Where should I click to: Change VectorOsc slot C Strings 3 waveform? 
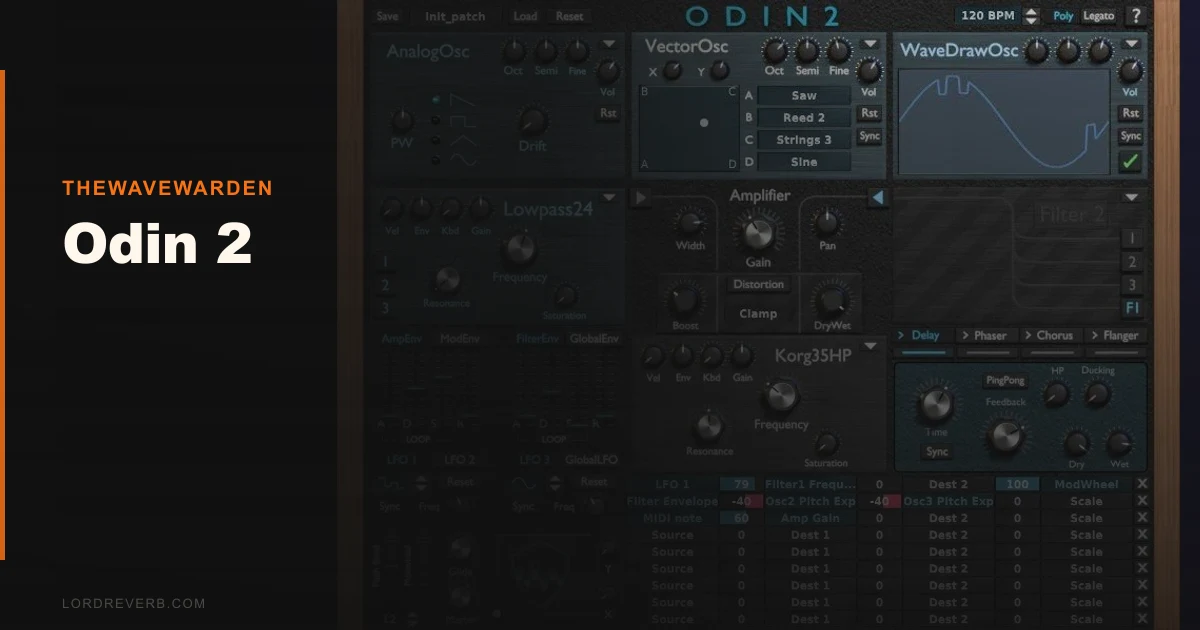point(804,140)
